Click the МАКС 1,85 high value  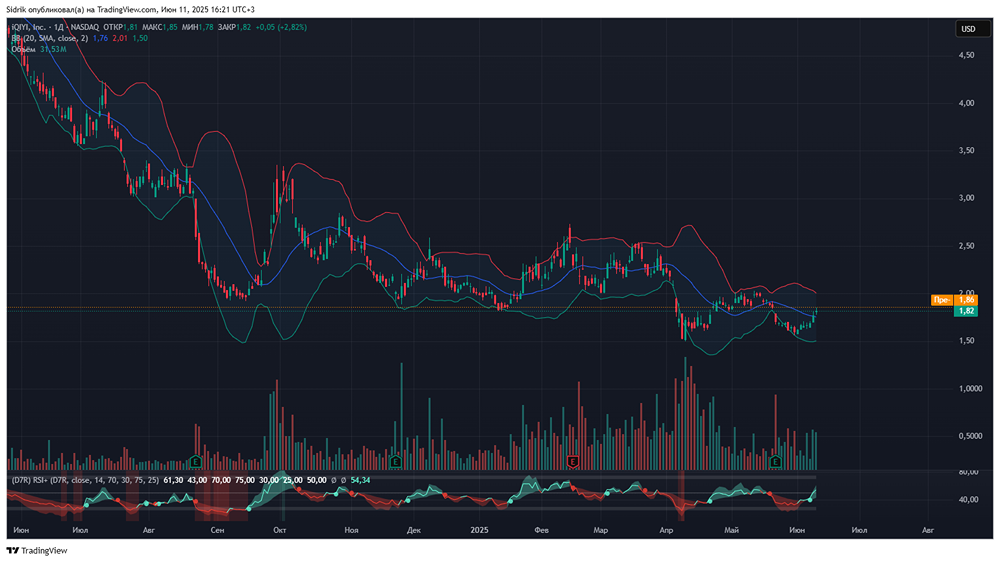pyautogui.click(x=160, y=27)
